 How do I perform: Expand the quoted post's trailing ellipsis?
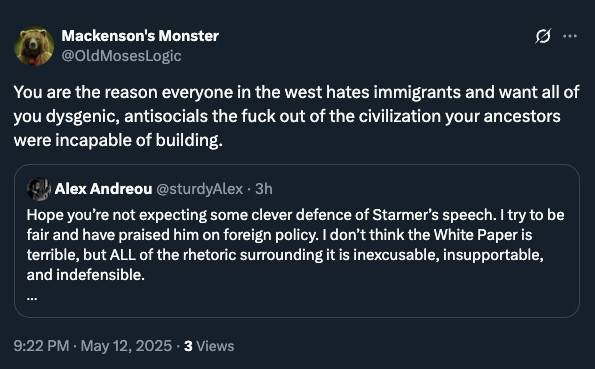(32, 298)
